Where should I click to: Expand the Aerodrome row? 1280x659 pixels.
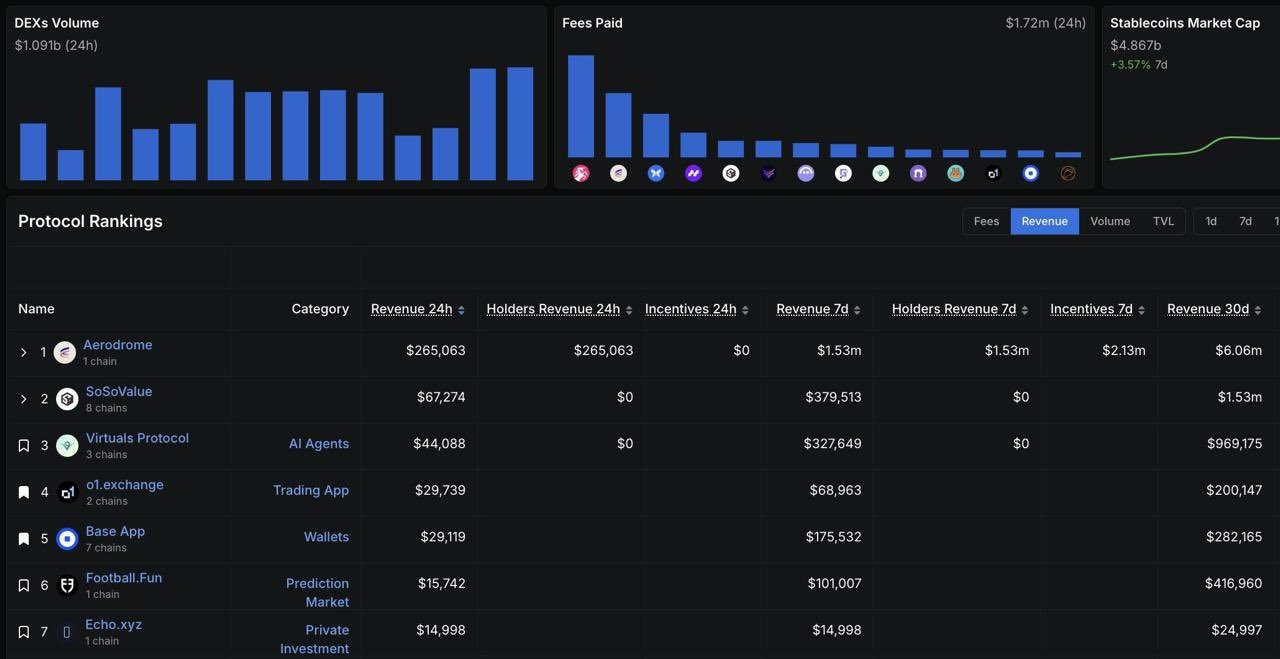click(24, 352)
